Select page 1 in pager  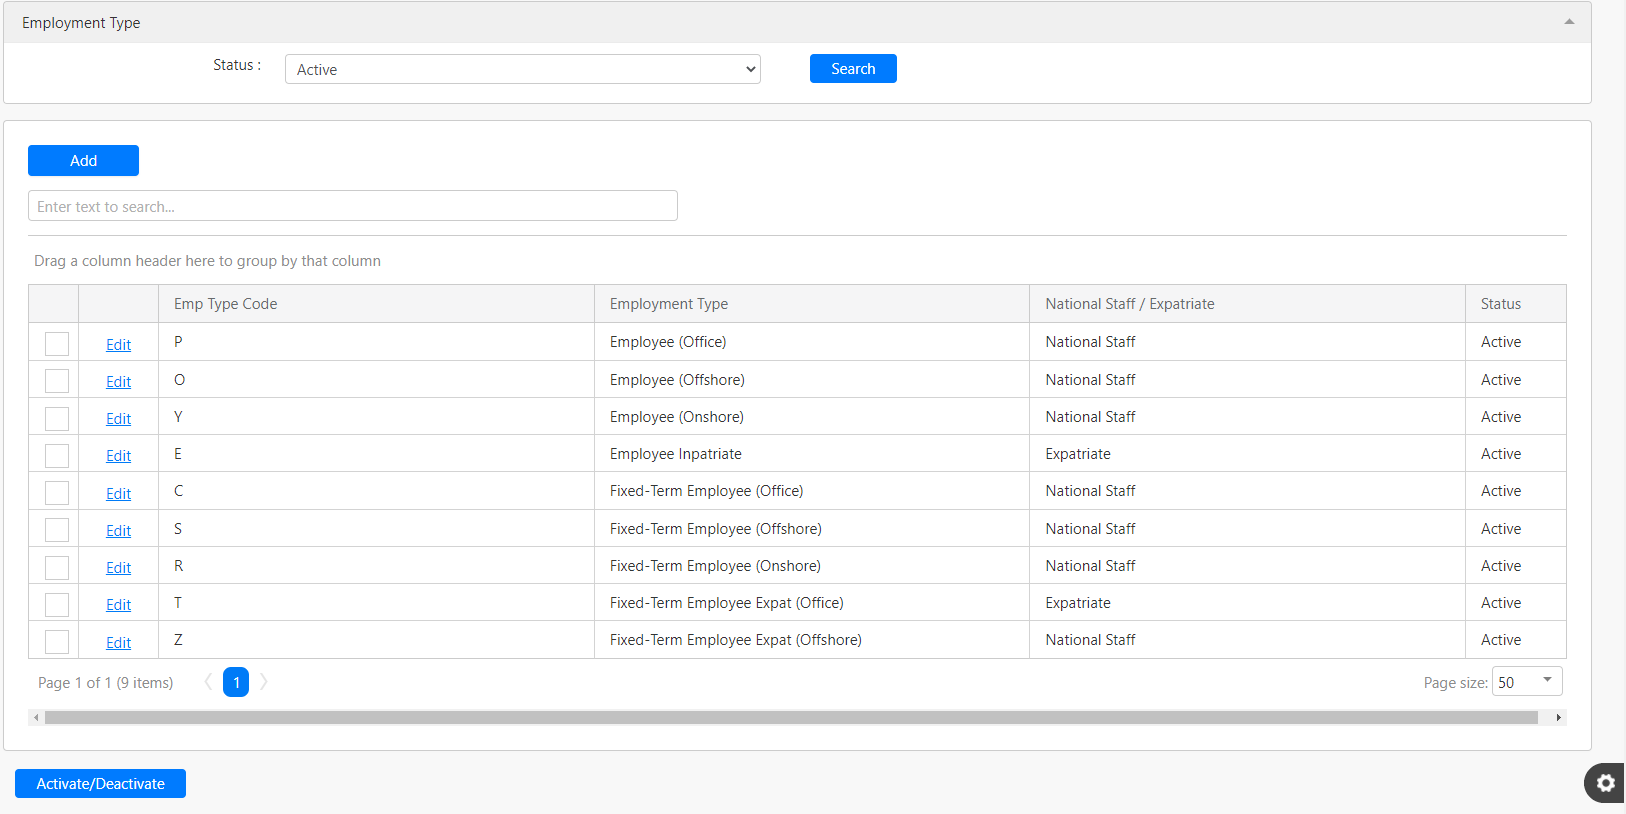tap(236, 682)
